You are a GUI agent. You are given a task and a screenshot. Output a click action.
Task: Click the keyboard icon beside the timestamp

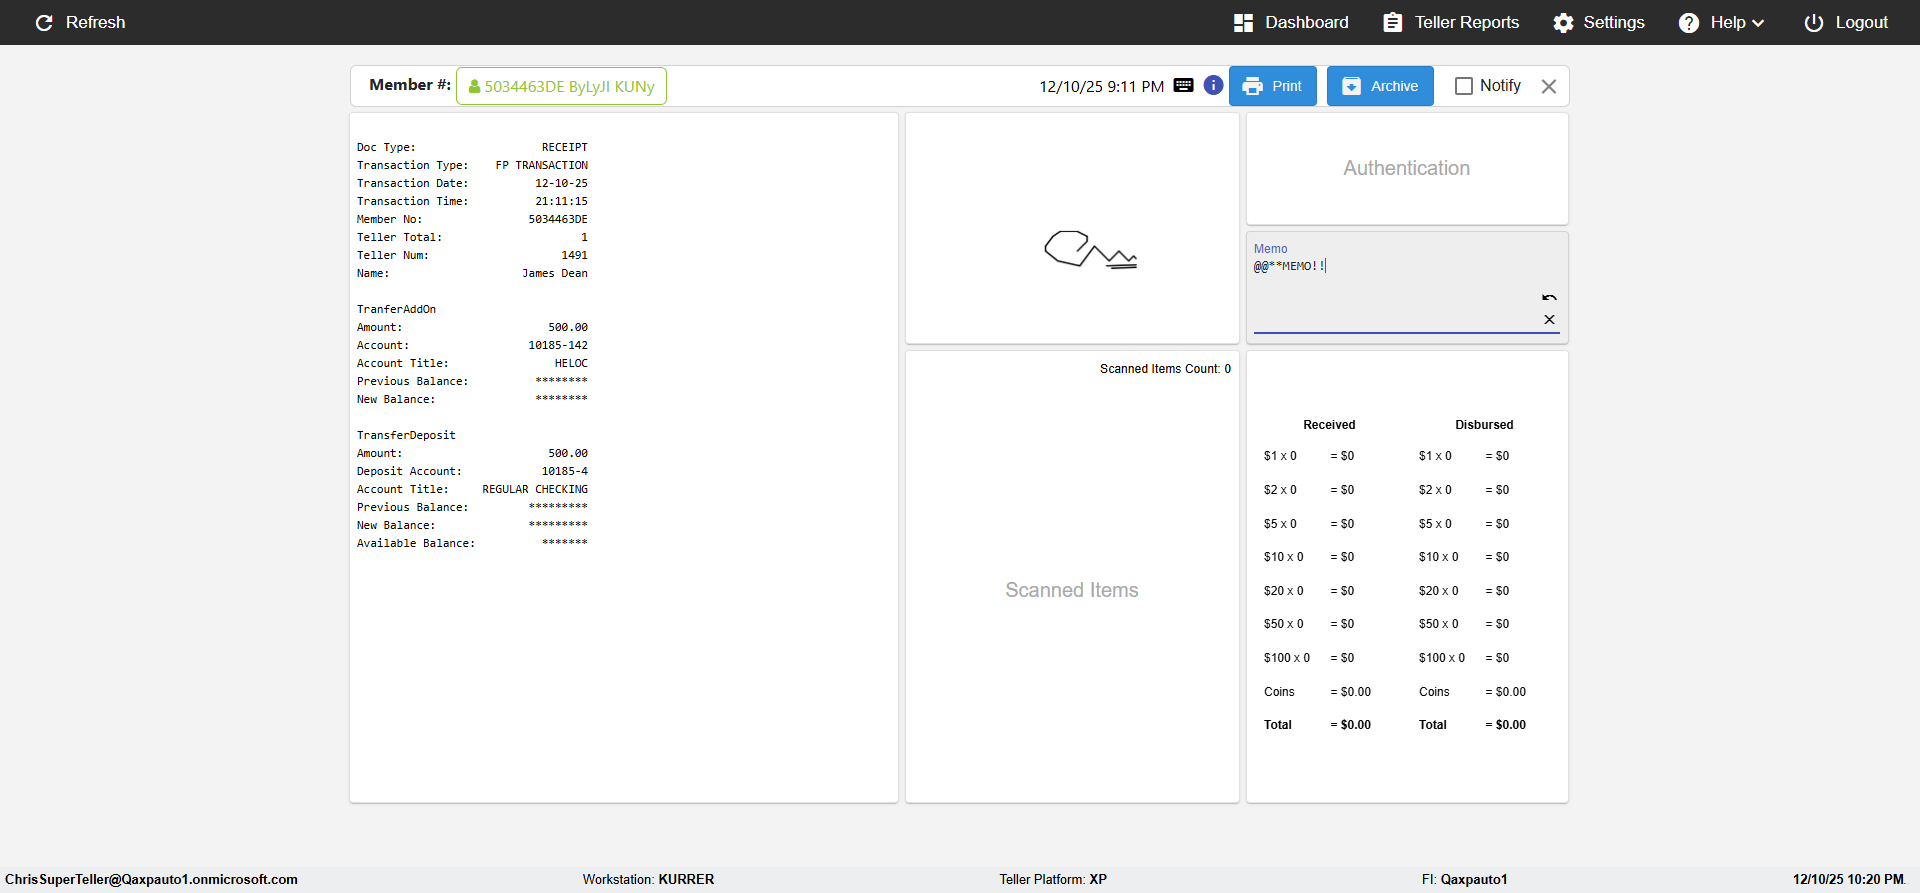(1183, 85)
